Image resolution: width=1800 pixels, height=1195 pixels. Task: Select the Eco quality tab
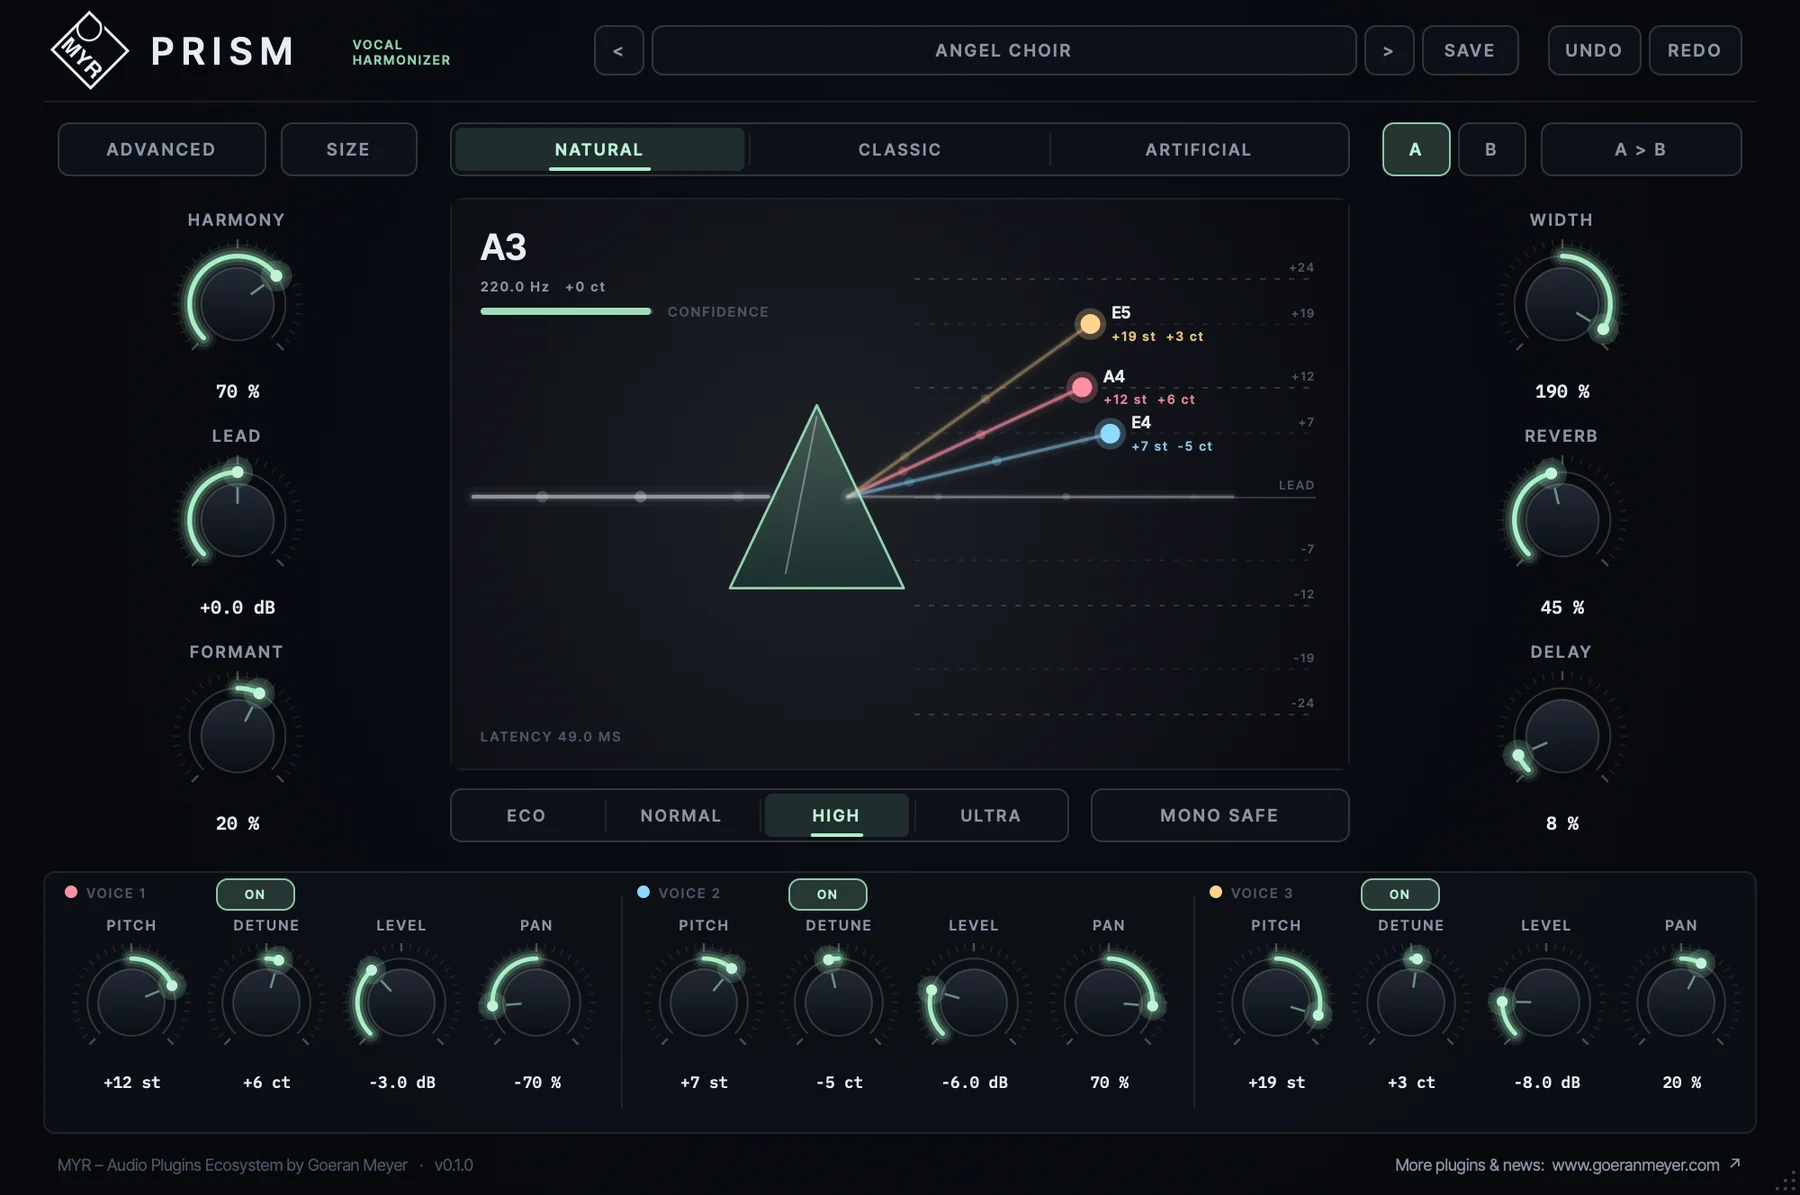pyautogui.click(x=527, y=815)
